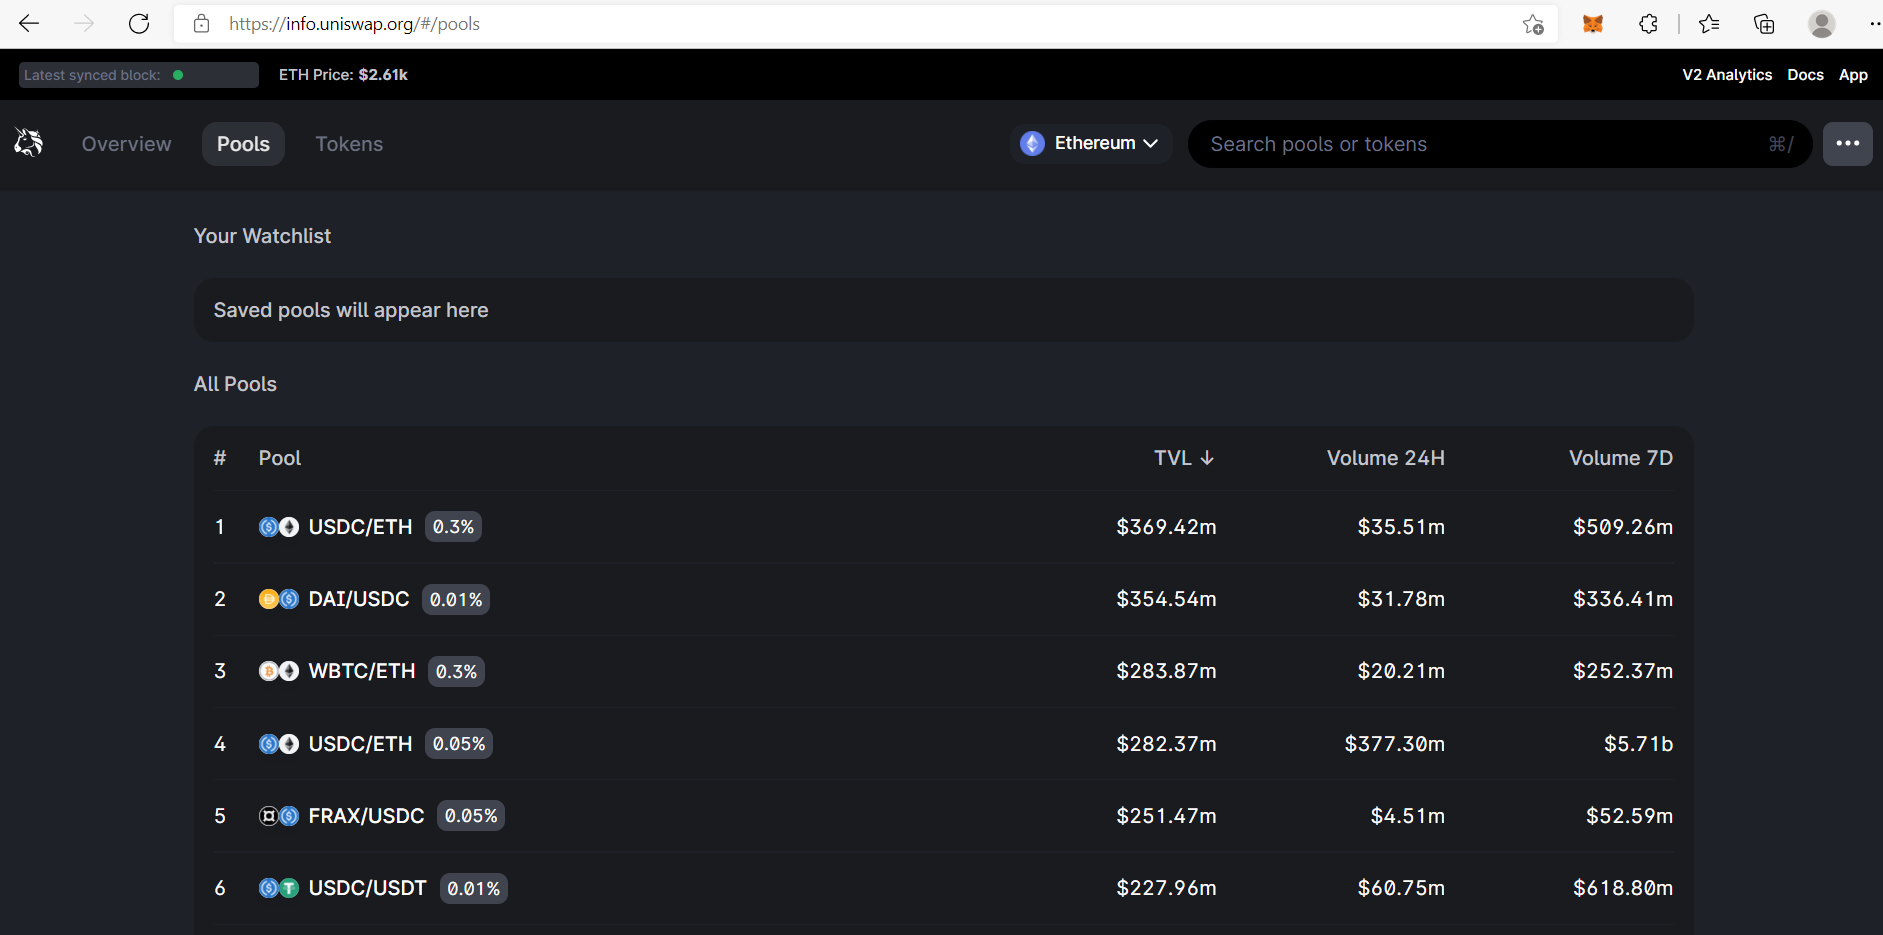Click the $377.30m Volume 24H value
Image resolution: width=1883 pixels, height=935 pixels.
coord(1394,744)
